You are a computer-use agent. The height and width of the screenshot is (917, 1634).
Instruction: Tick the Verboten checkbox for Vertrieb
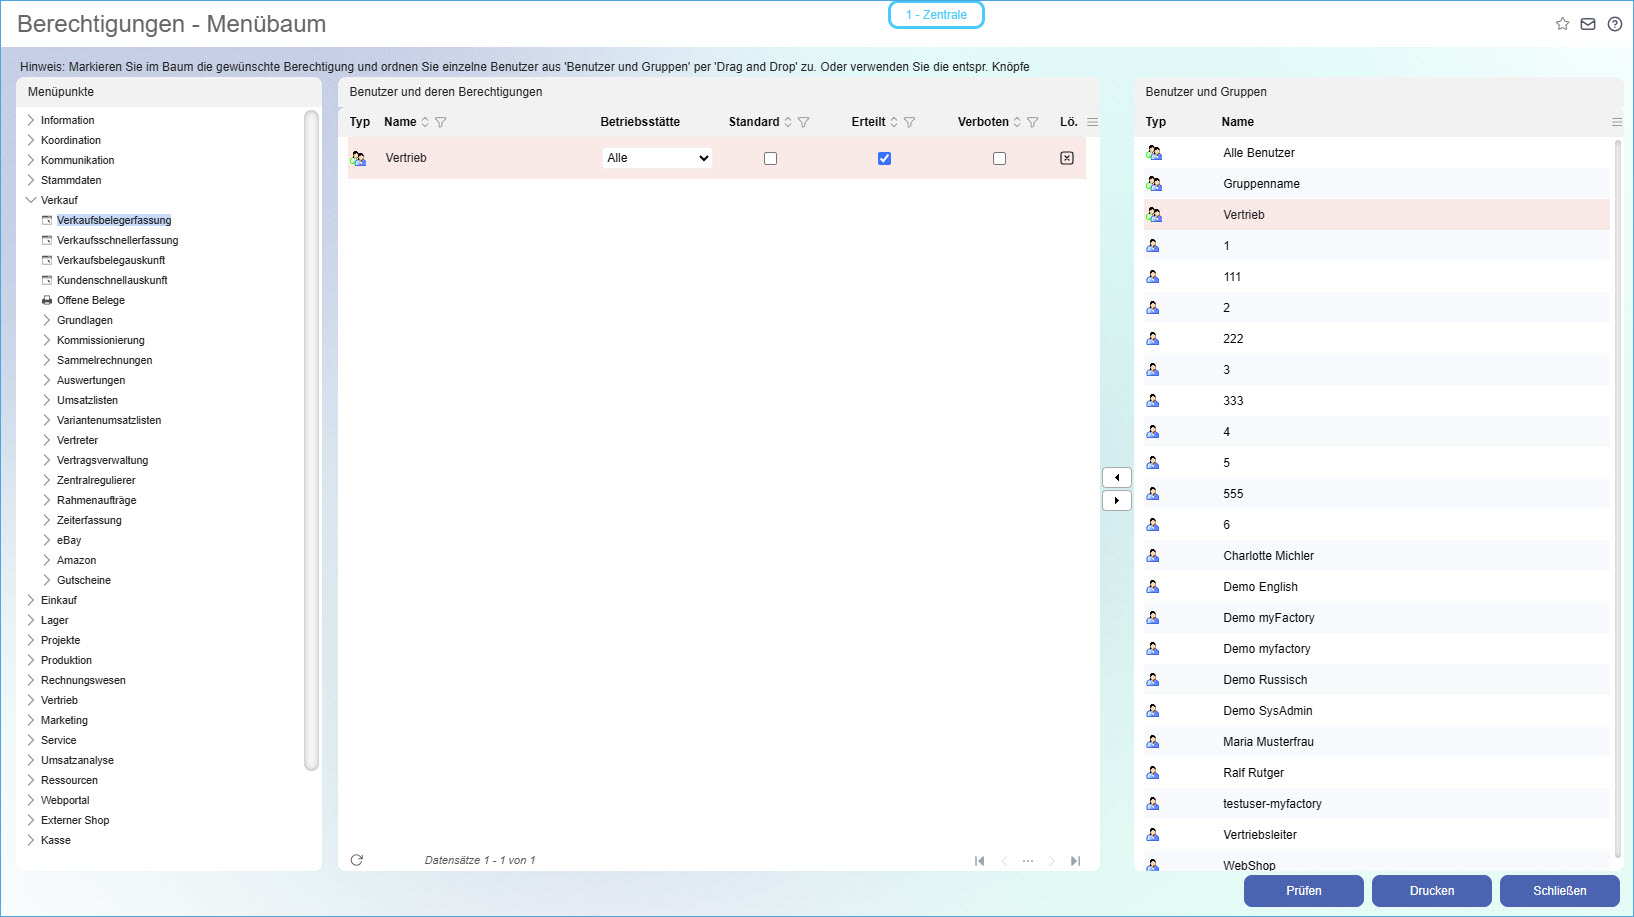999,158
